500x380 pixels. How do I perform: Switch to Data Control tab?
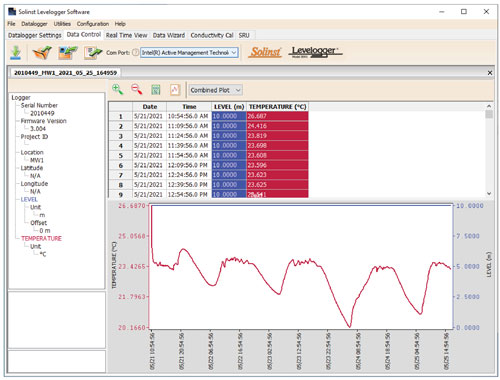(x=84, y=35)
